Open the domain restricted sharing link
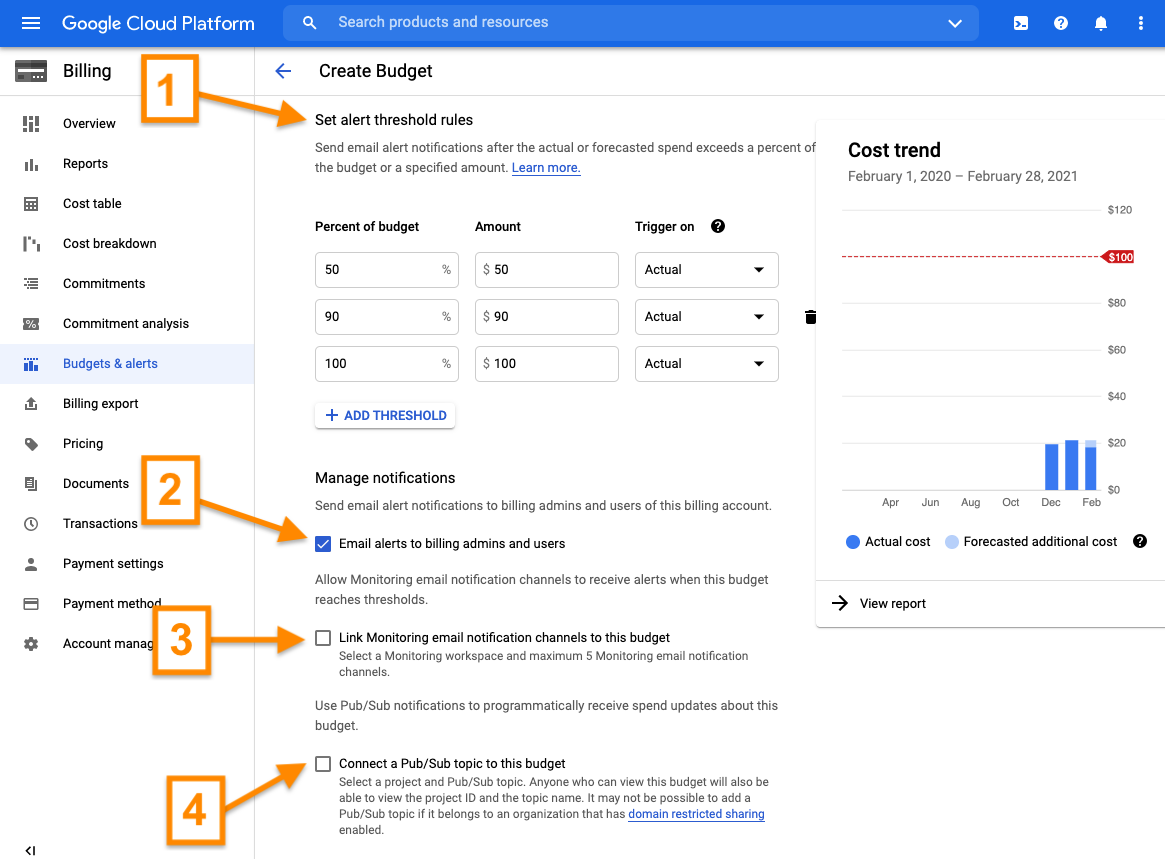 696,814
